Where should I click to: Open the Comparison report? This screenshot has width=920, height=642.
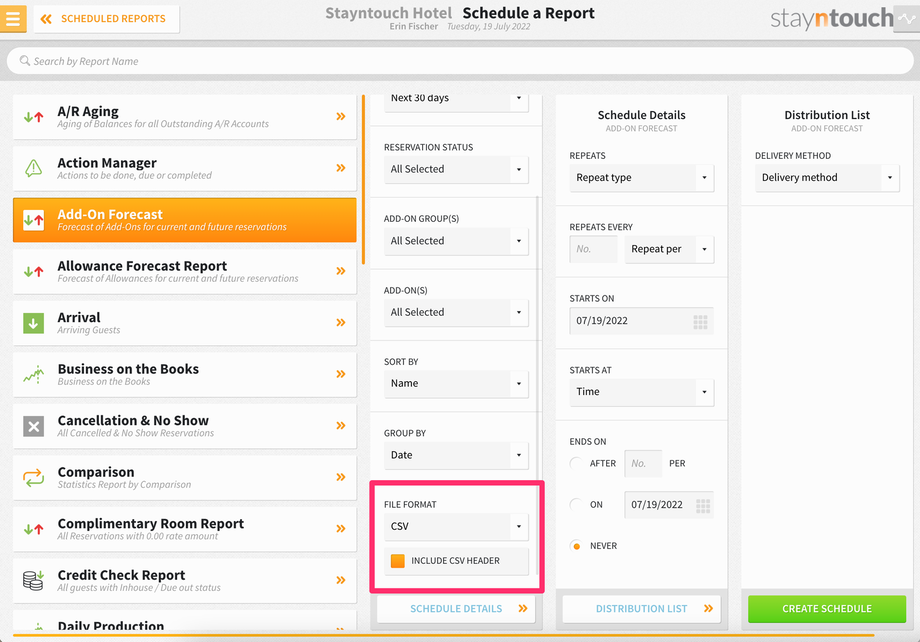pyautogui.click(x=184, y=478)
